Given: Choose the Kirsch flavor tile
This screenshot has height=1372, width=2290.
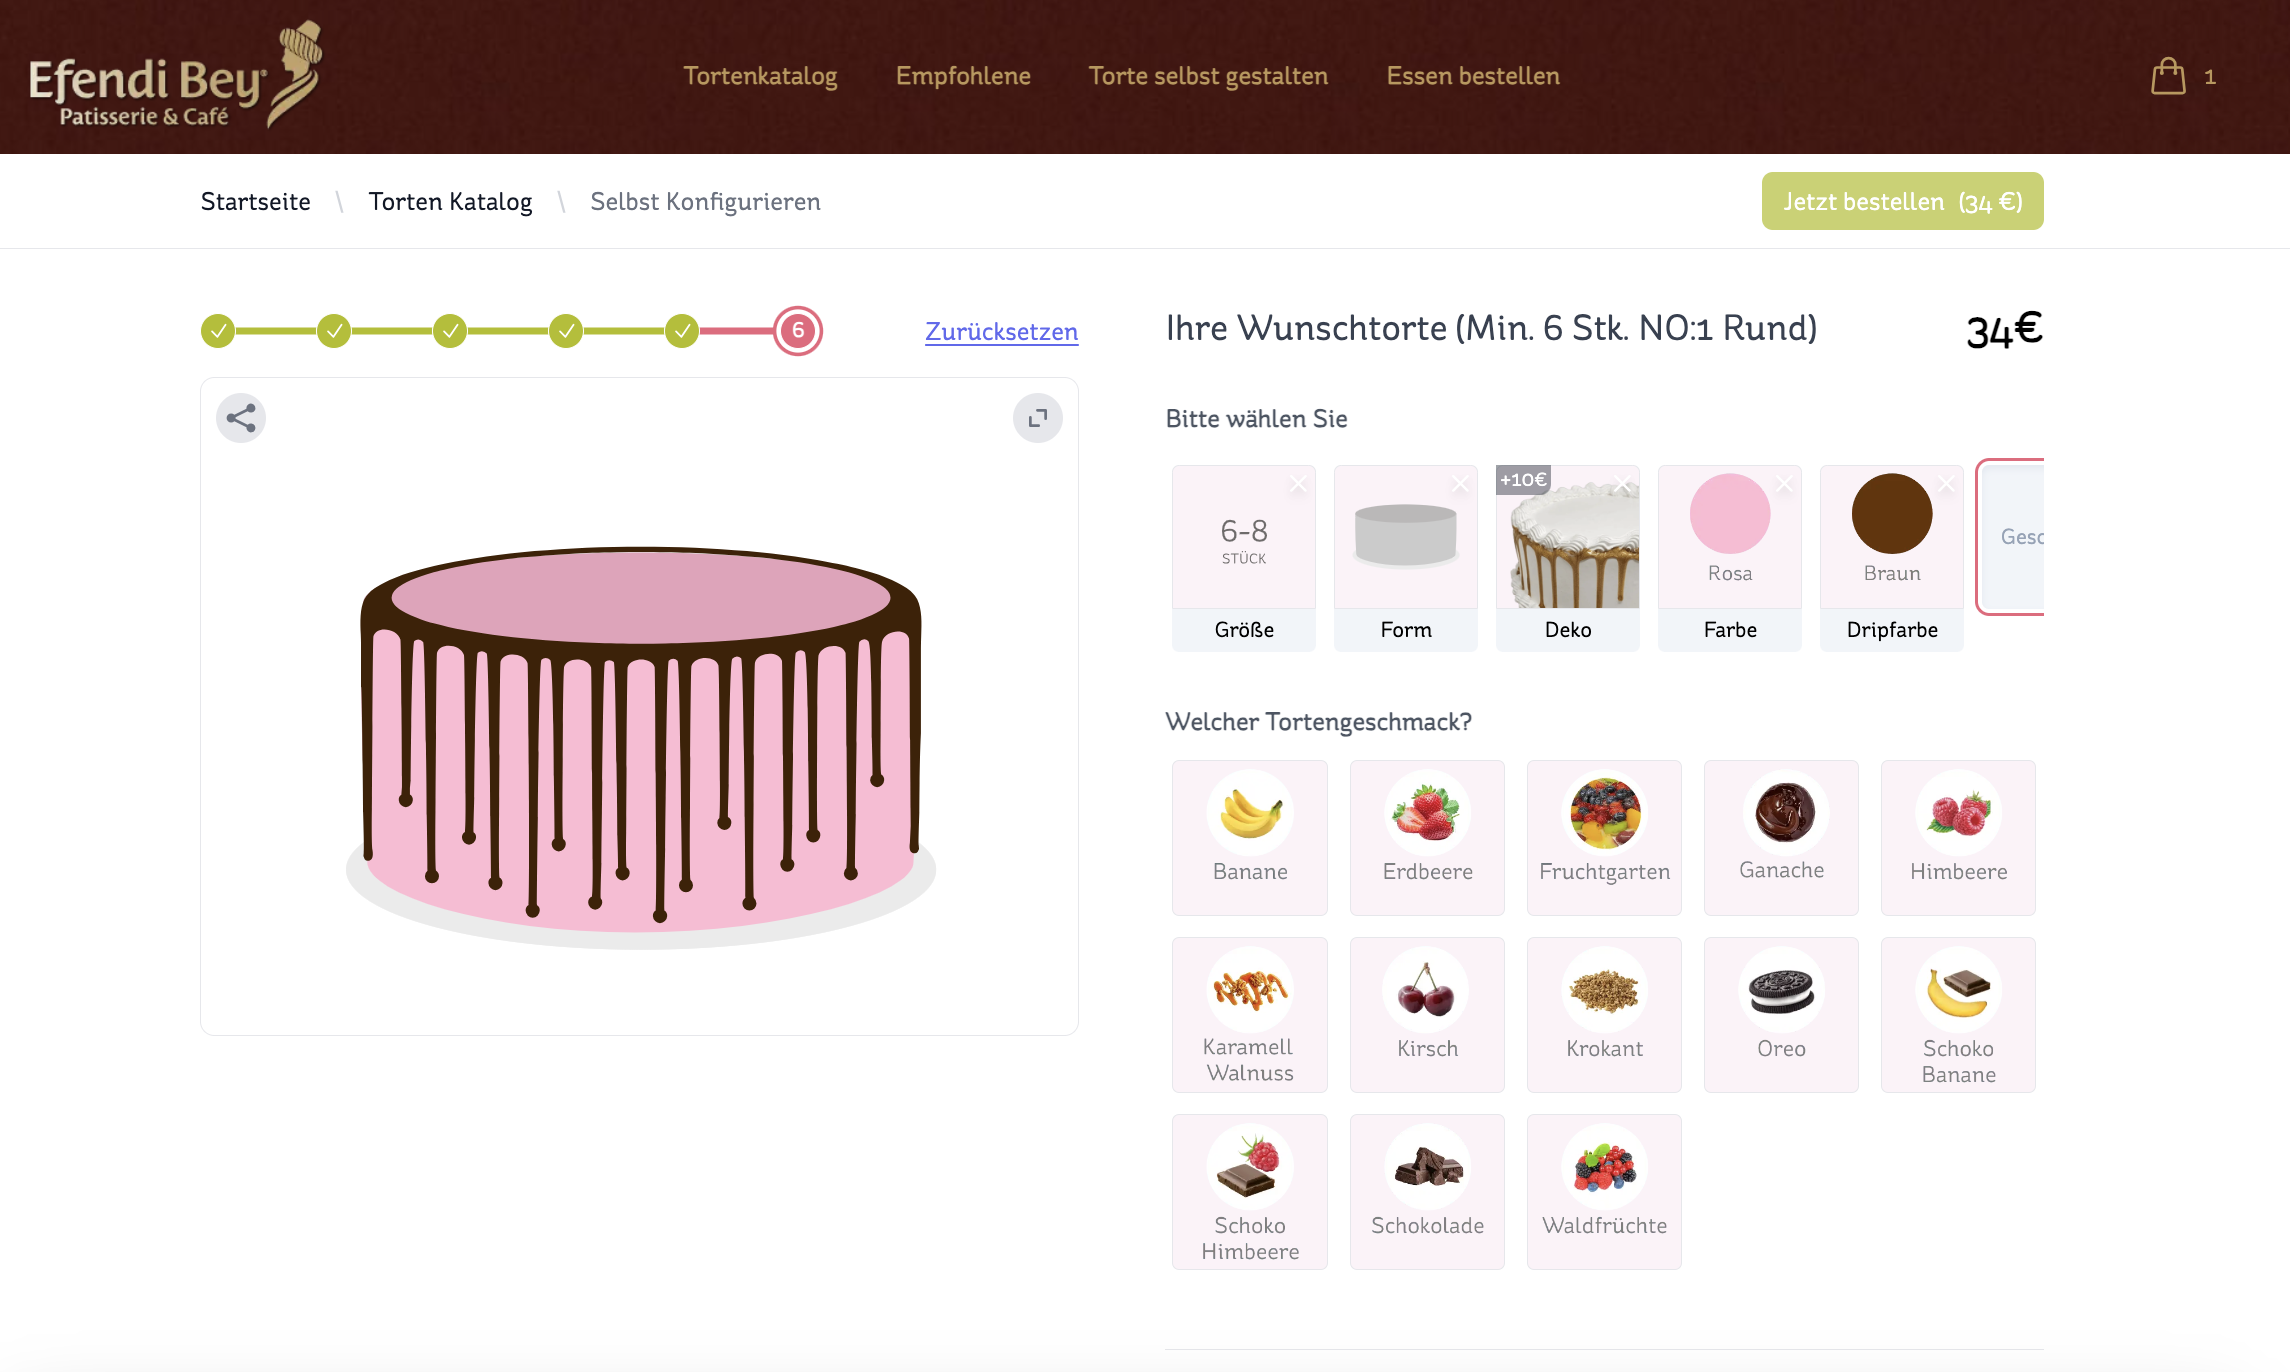Looking at the screenshot, I should click(1426, 1014).
